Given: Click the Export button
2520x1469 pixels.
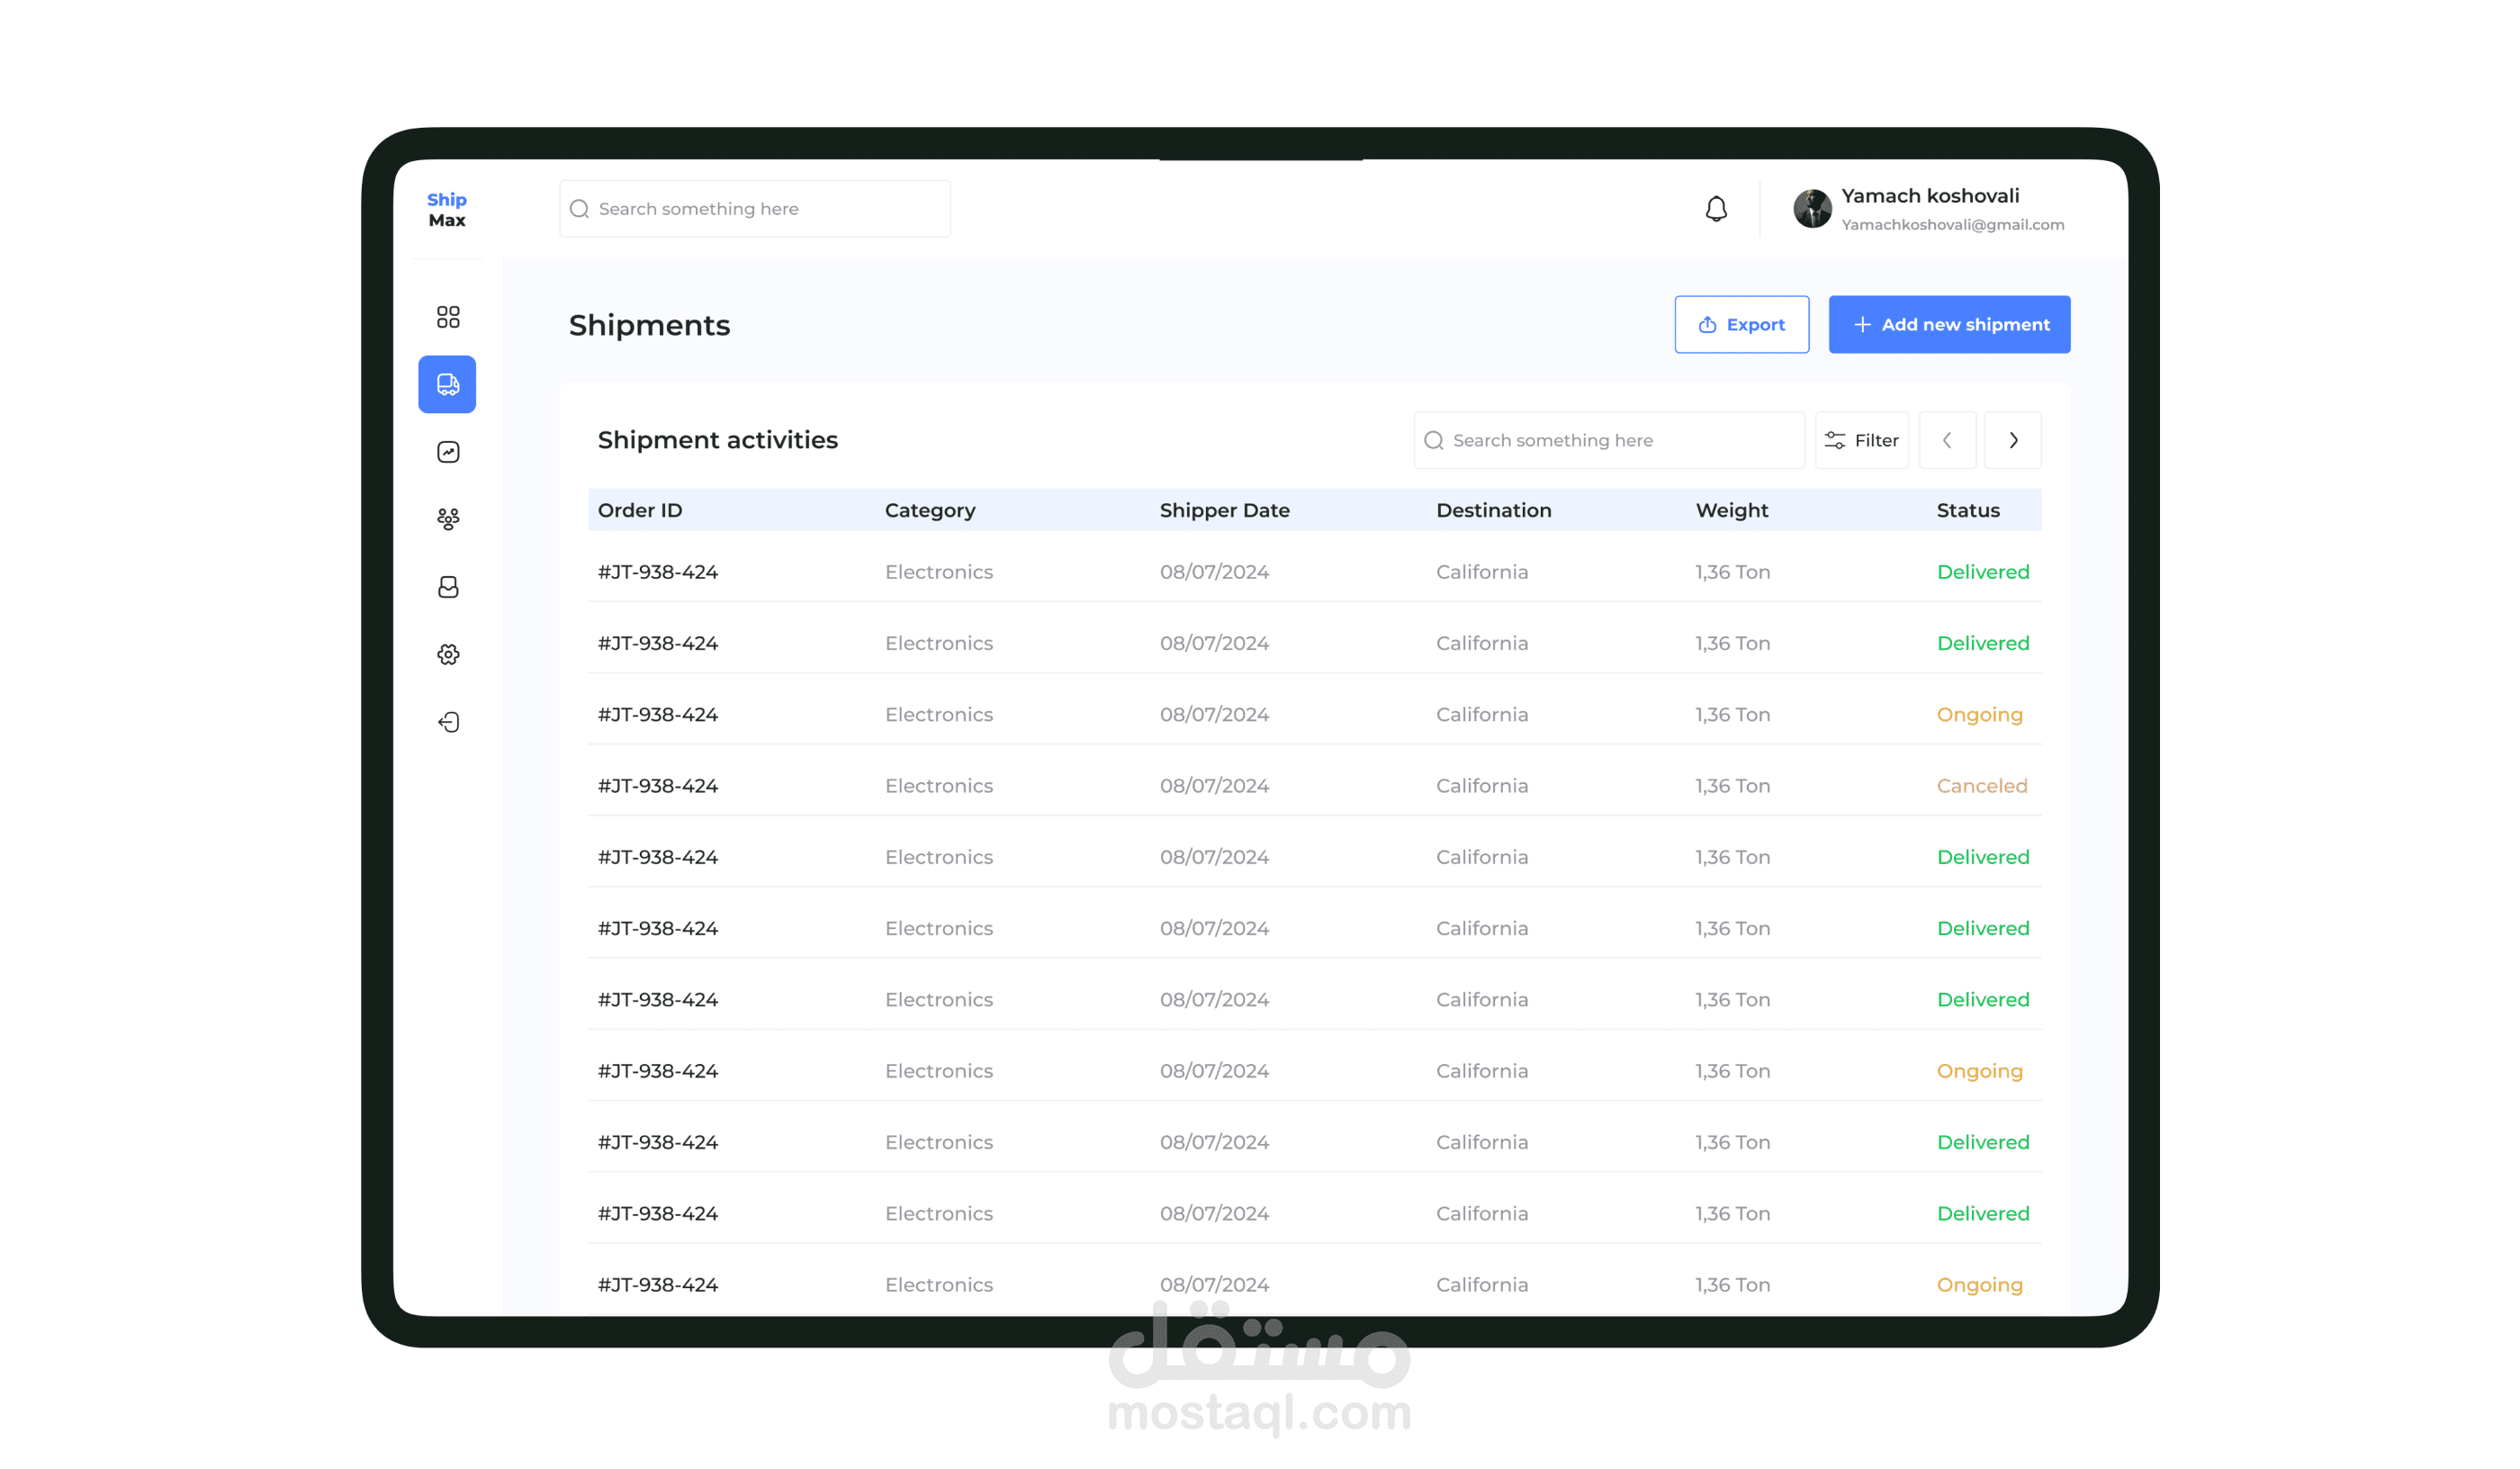Looking at the screenshot, I should click(x=1741, y=324).
